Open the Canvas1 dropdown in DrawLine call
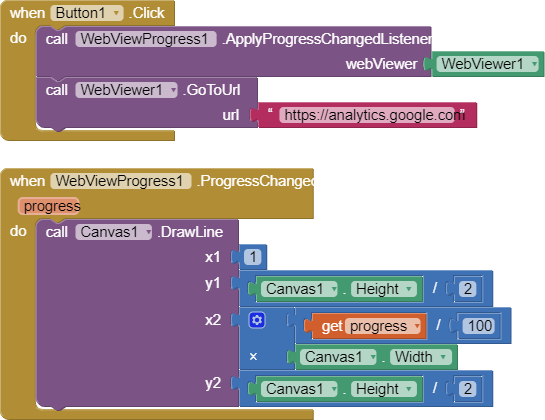545x420 pixels. [114, 232]
